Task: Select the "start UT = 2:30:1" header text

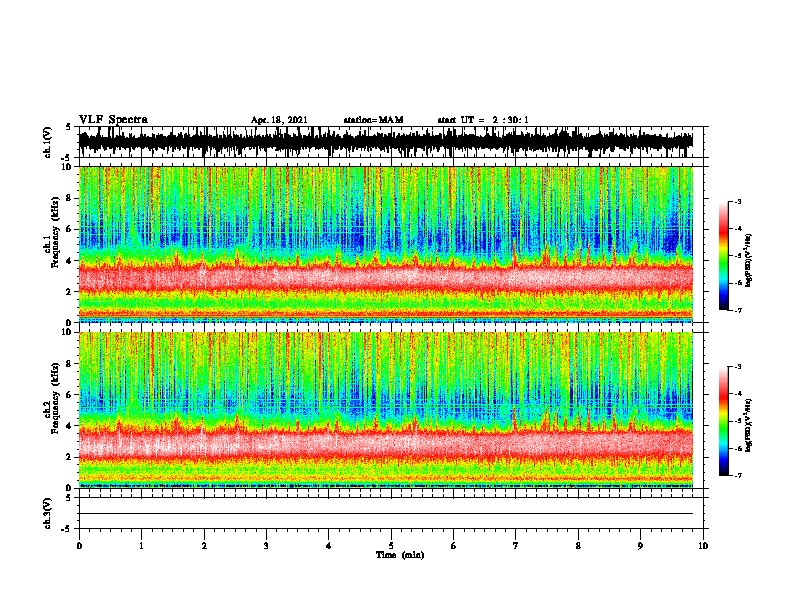Action: 482,120
